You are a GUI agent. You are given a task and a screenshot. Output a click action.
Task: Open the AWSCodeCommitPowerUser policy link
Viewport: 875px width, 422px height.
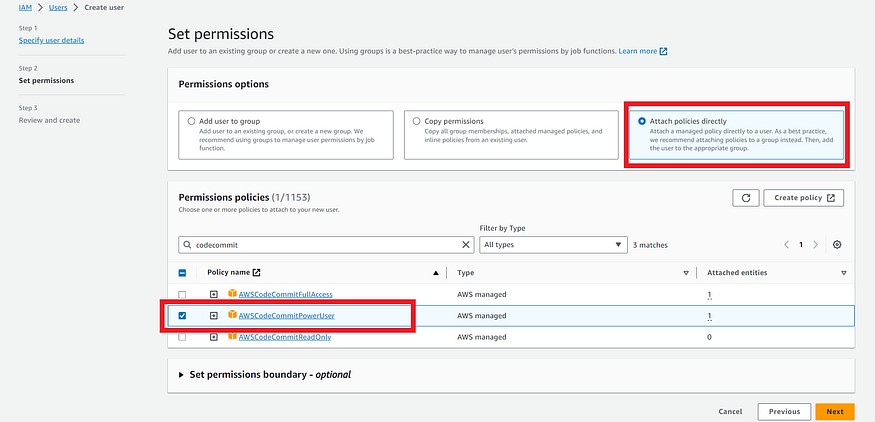click(x=286, y=315)
